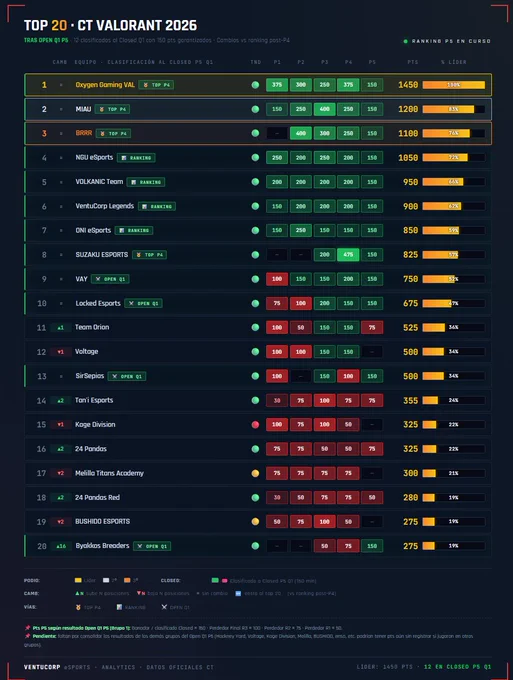The width and height of the screenshot is (513, 680).
Task: Click the OPEN Q1 badge beside VAY
Action: pos(110,279)
